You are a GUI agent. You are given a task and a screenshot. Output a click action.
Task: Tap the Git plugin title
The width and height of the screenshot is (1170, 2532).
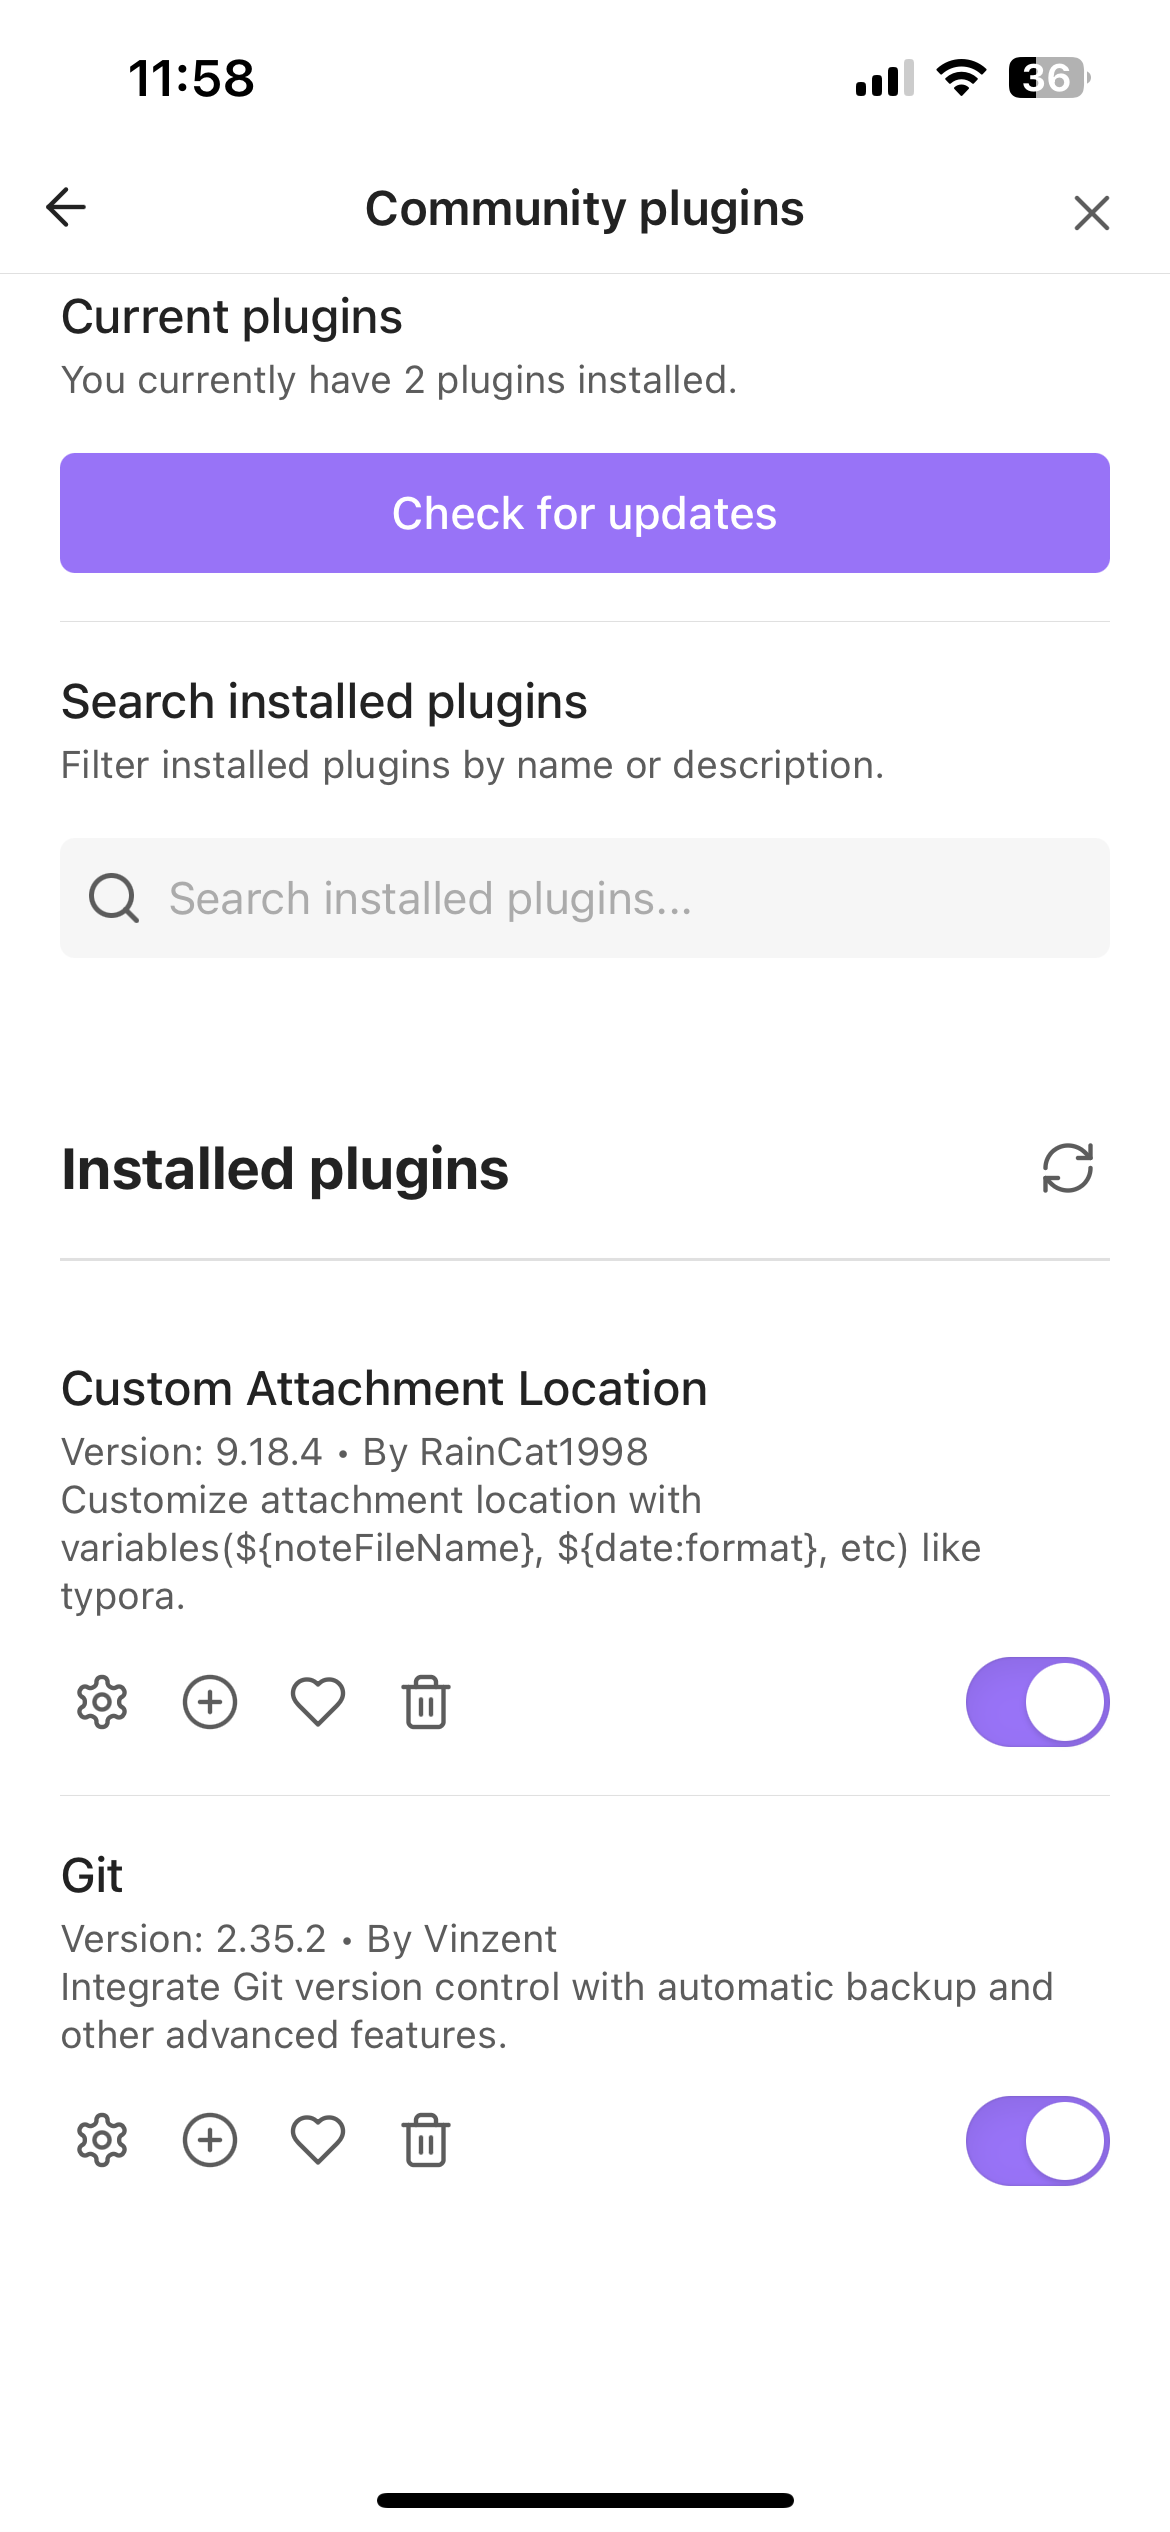click(x=92, y=1875)
